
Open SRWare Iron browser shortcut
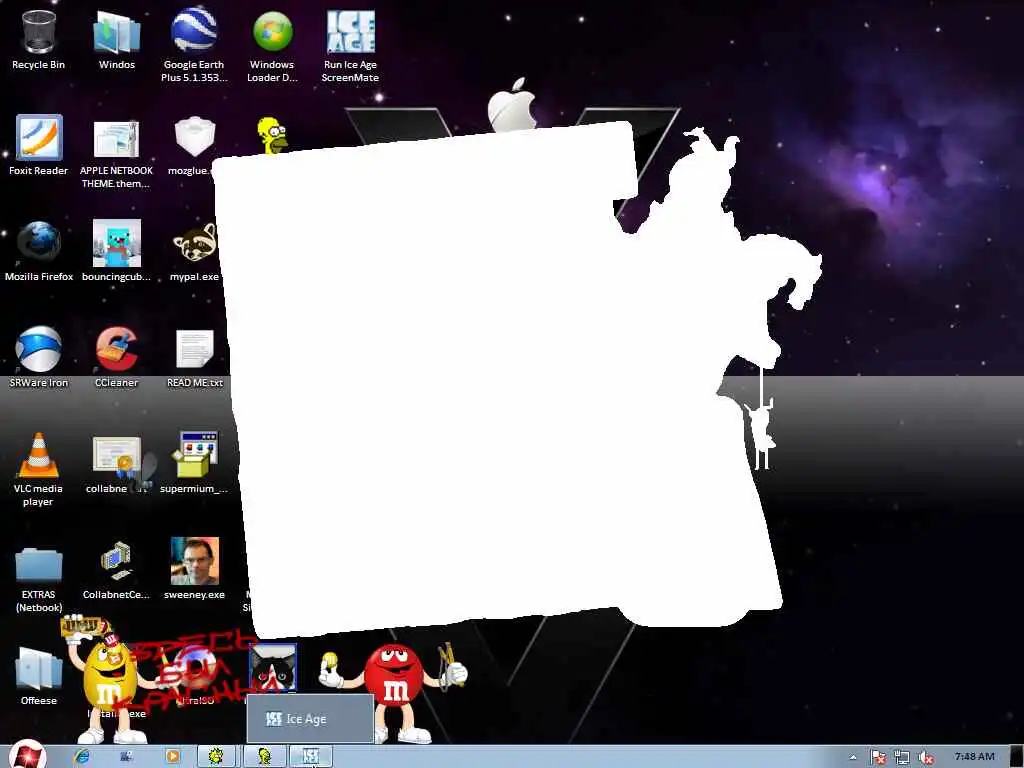point(39,357)
